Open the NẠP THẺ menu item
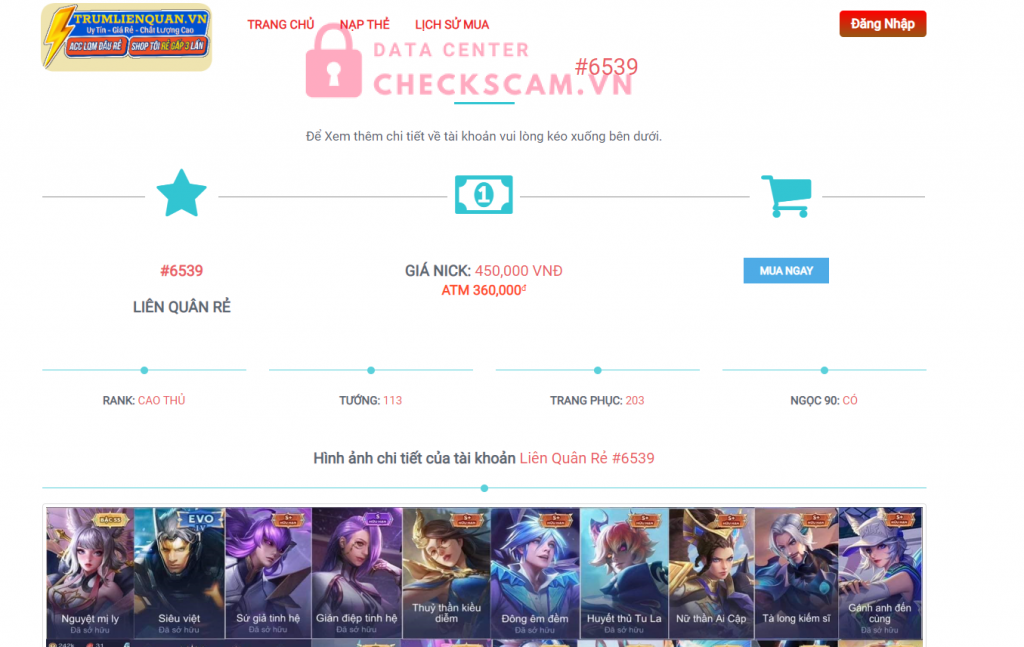 click(x=364, y=25)
